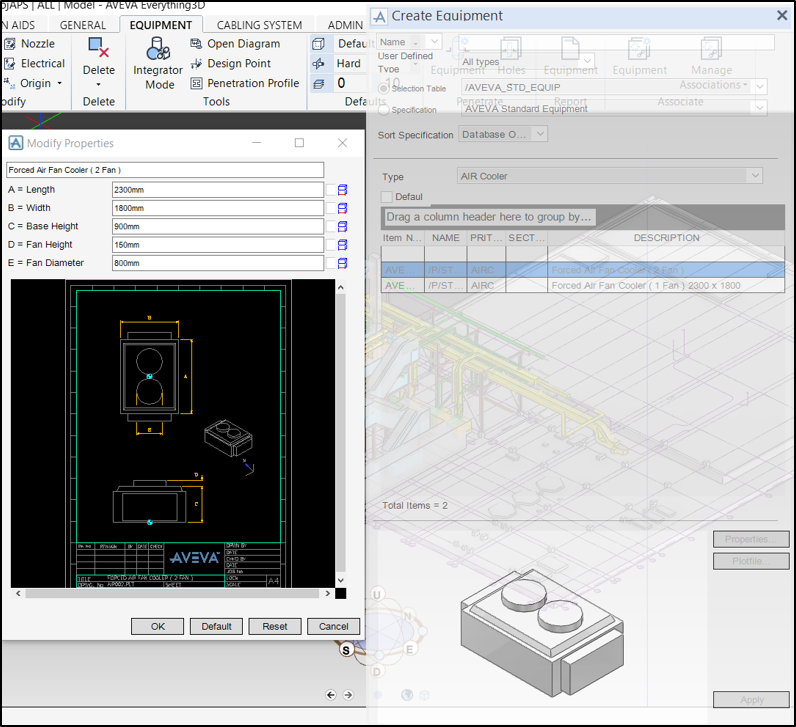The width and height of the screenshot is (796, 727).
Task: Click Cancel in Modify Properties
Action: click(334, 626)
